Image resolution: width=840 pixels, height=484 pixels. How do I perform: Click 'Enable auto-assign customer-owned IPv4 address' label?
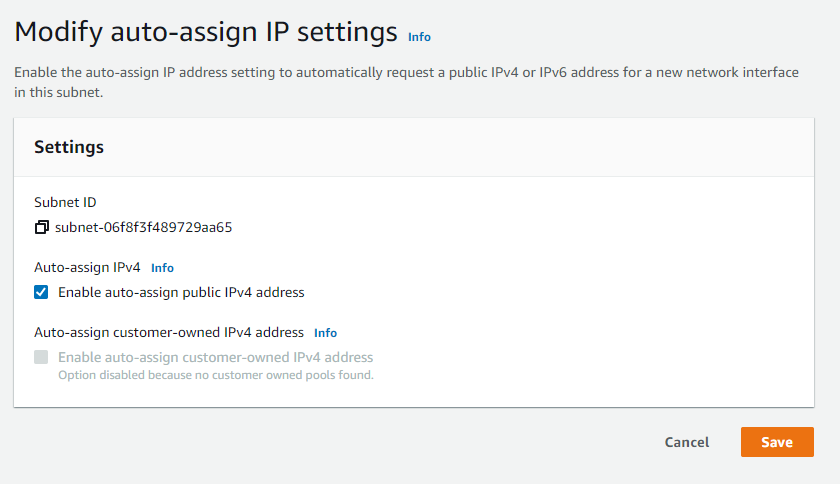click(x=215, y=357)
